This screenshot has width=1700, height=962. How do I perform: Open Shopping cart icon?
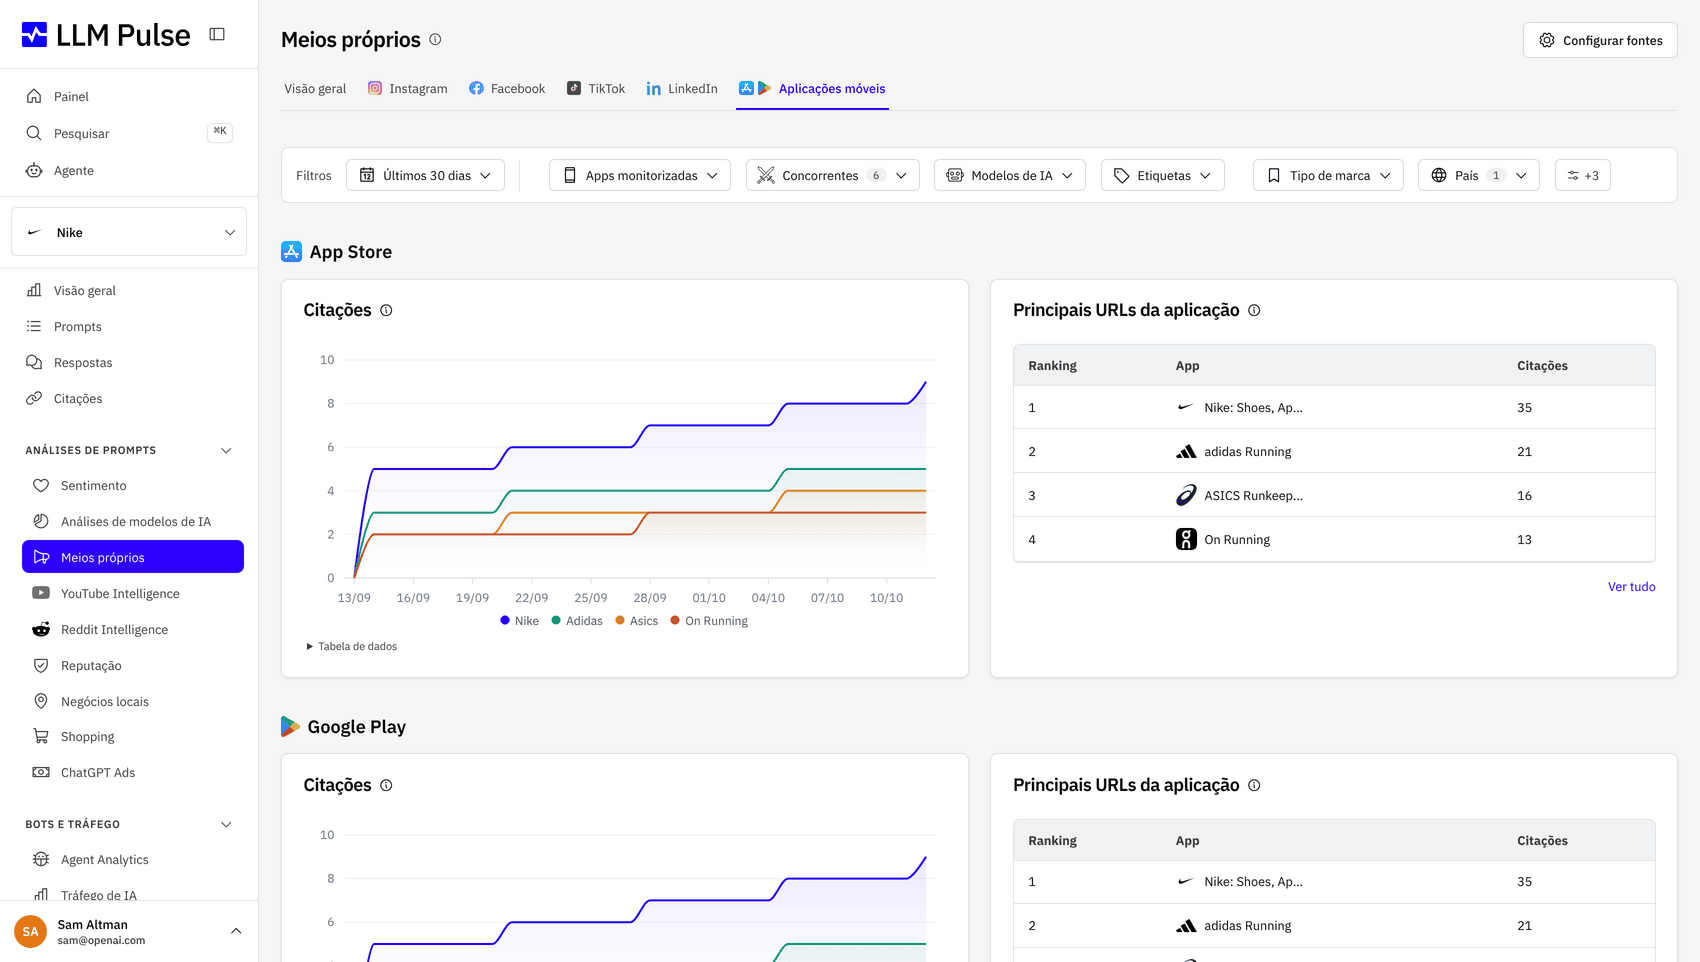[x=41, y=736]
